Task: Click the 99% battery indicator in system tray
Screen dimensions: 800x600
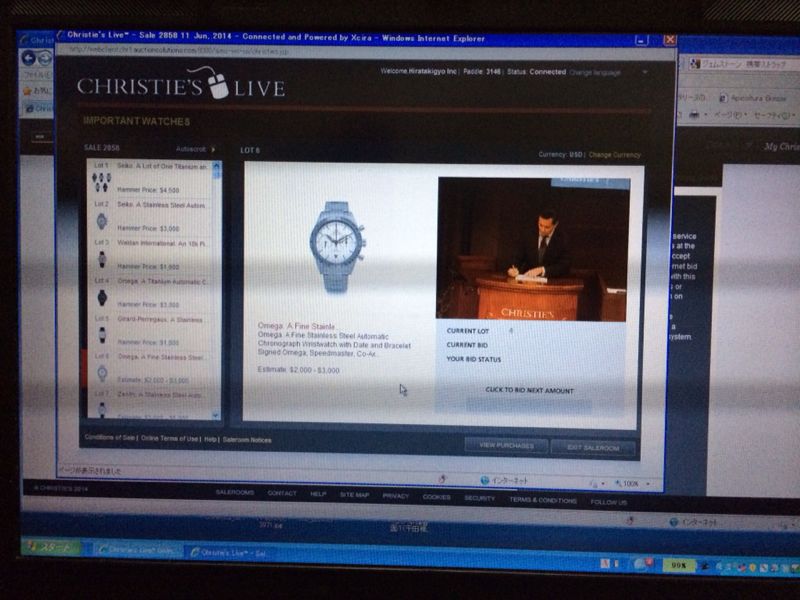Action: (678, 565)
